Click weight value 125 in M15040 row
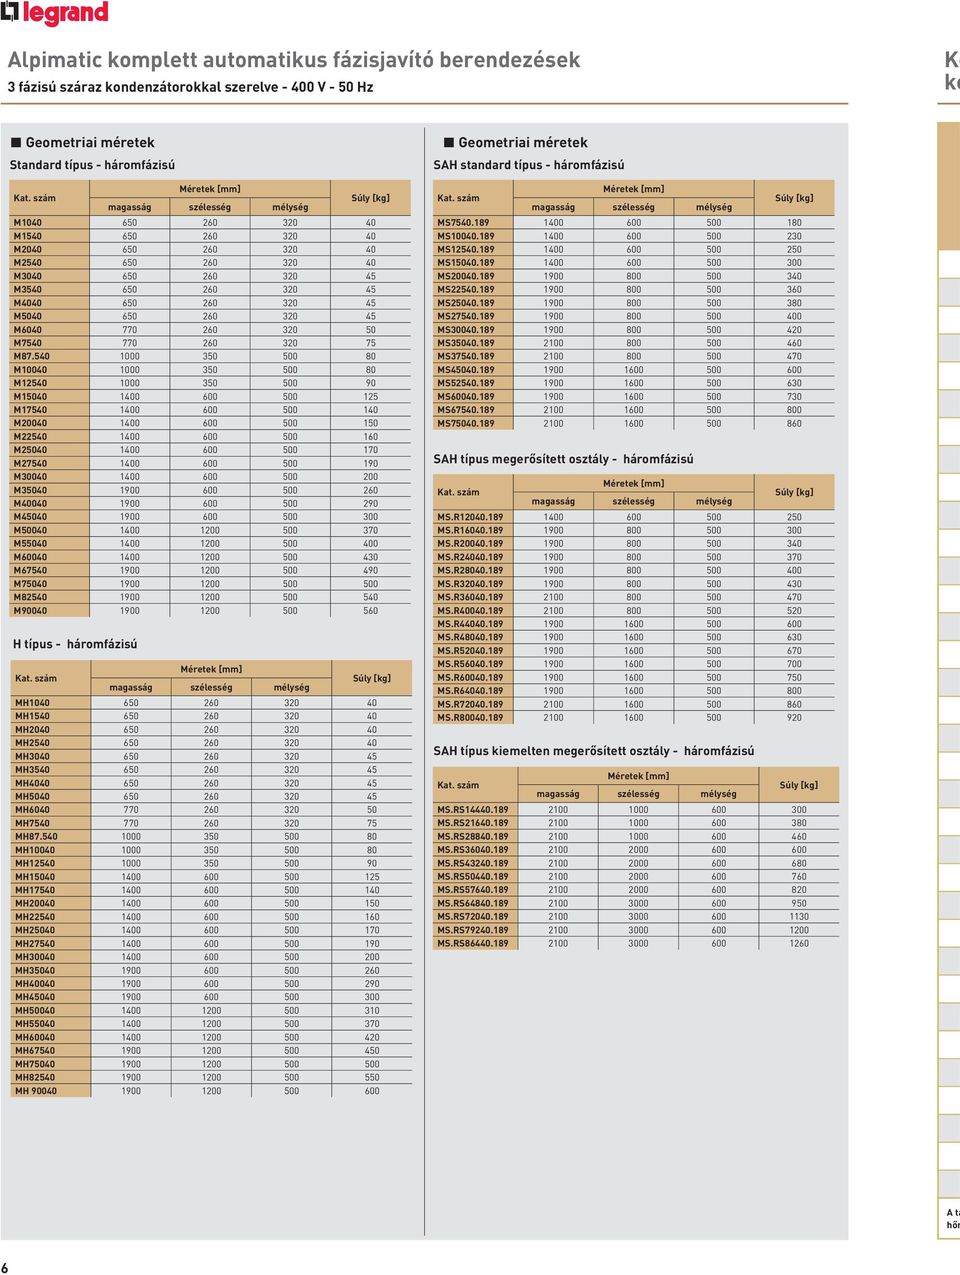The image size is (960, 1275). coord(371,397)
